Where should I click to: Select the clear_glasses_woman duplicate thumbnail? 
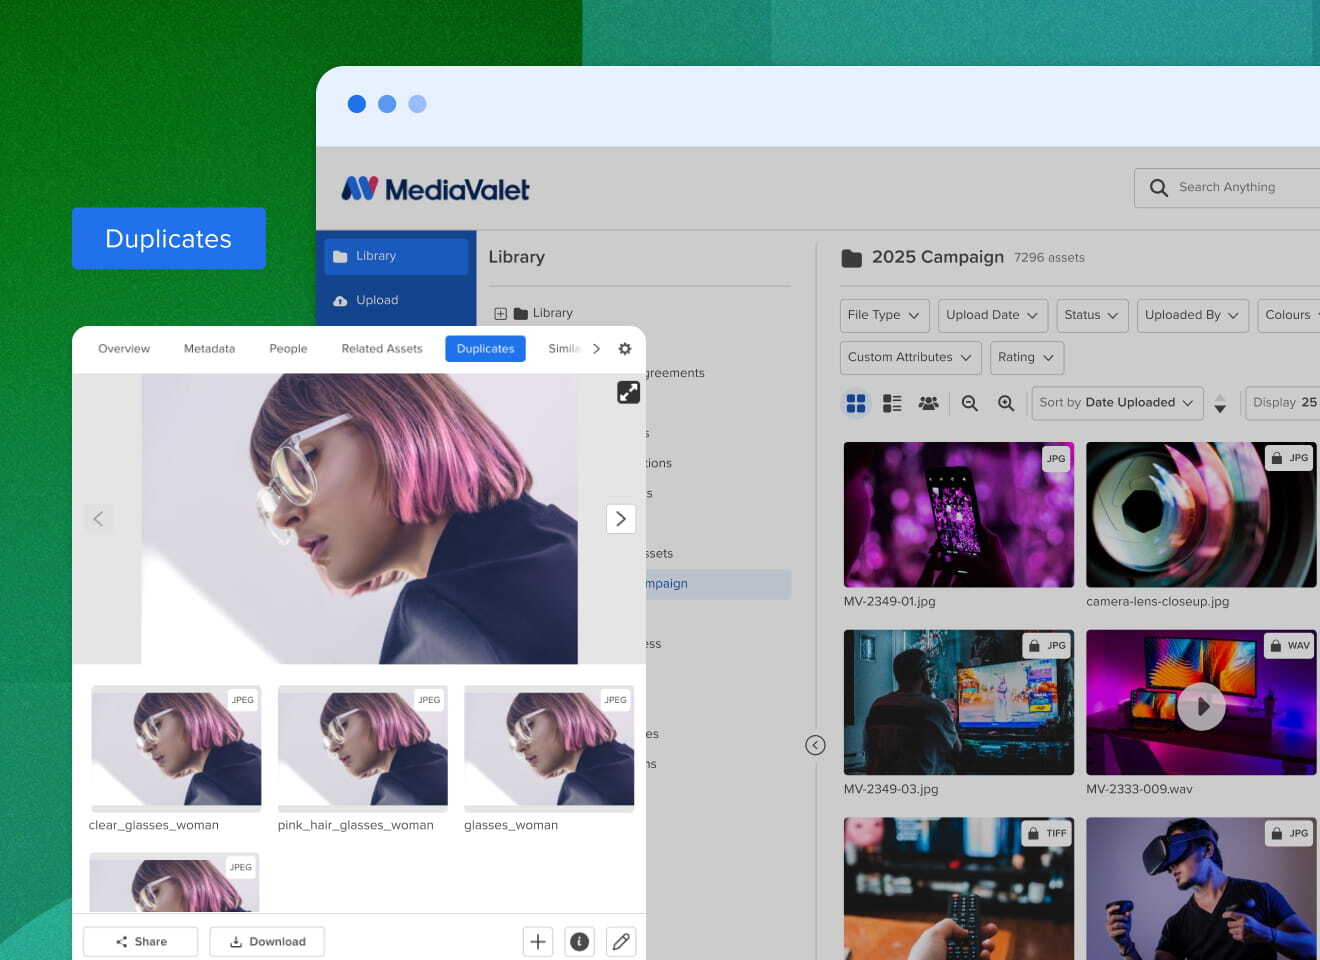pyautogui.click(x=175, y=748)
